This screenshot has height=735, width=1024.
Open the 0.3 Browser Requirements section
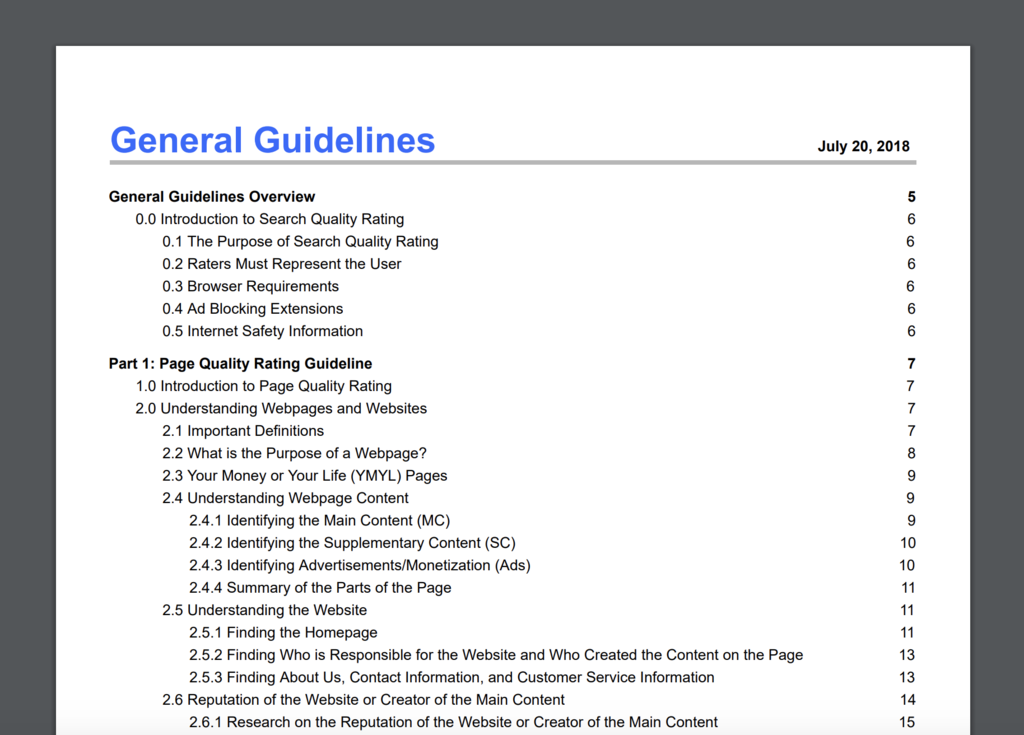click(251, 286)
